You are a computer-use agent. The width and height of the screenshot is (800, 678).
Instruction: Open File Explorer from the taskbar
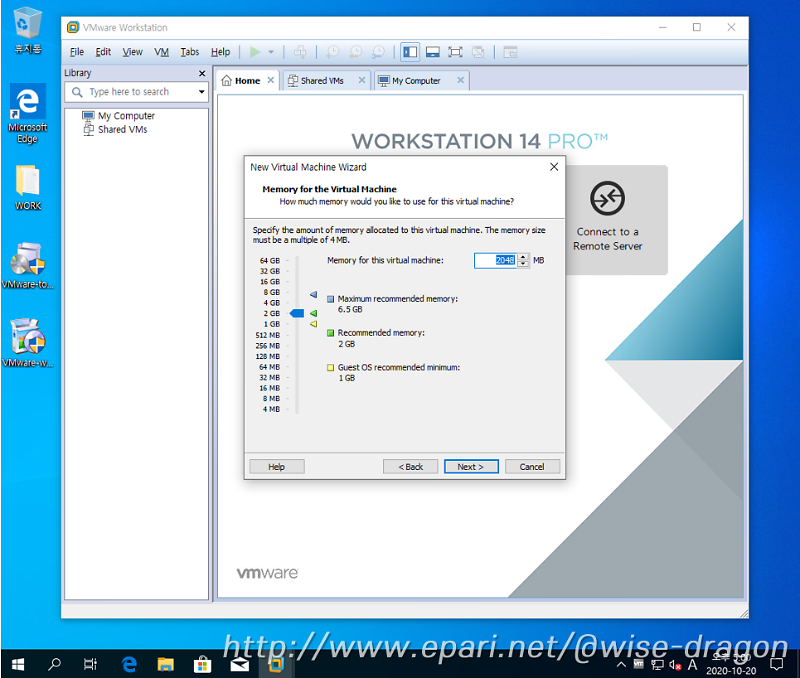point(166,664)
